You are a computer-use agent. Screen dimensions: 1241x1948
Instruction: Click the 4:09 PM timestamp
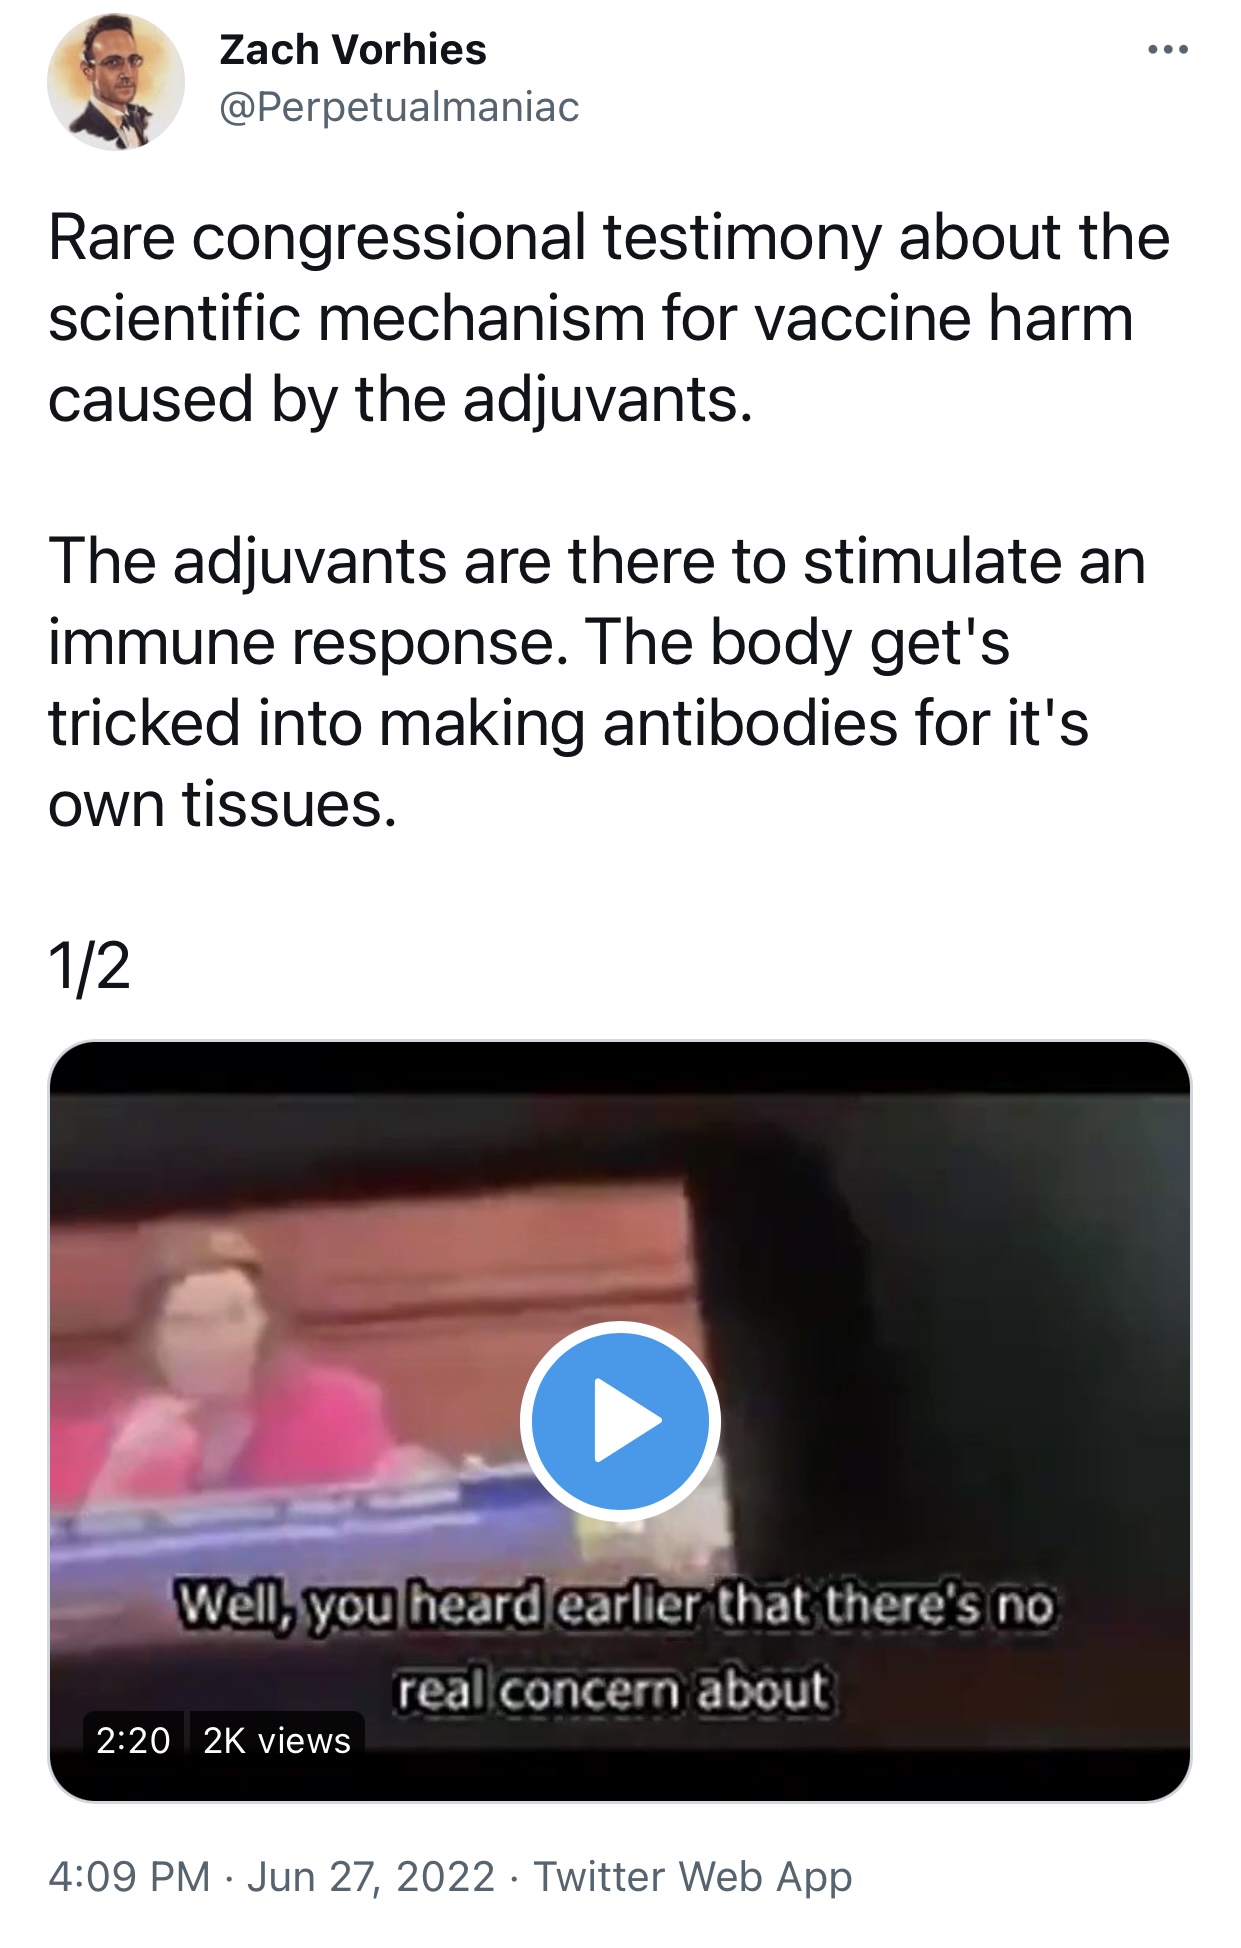(129, 1877)
